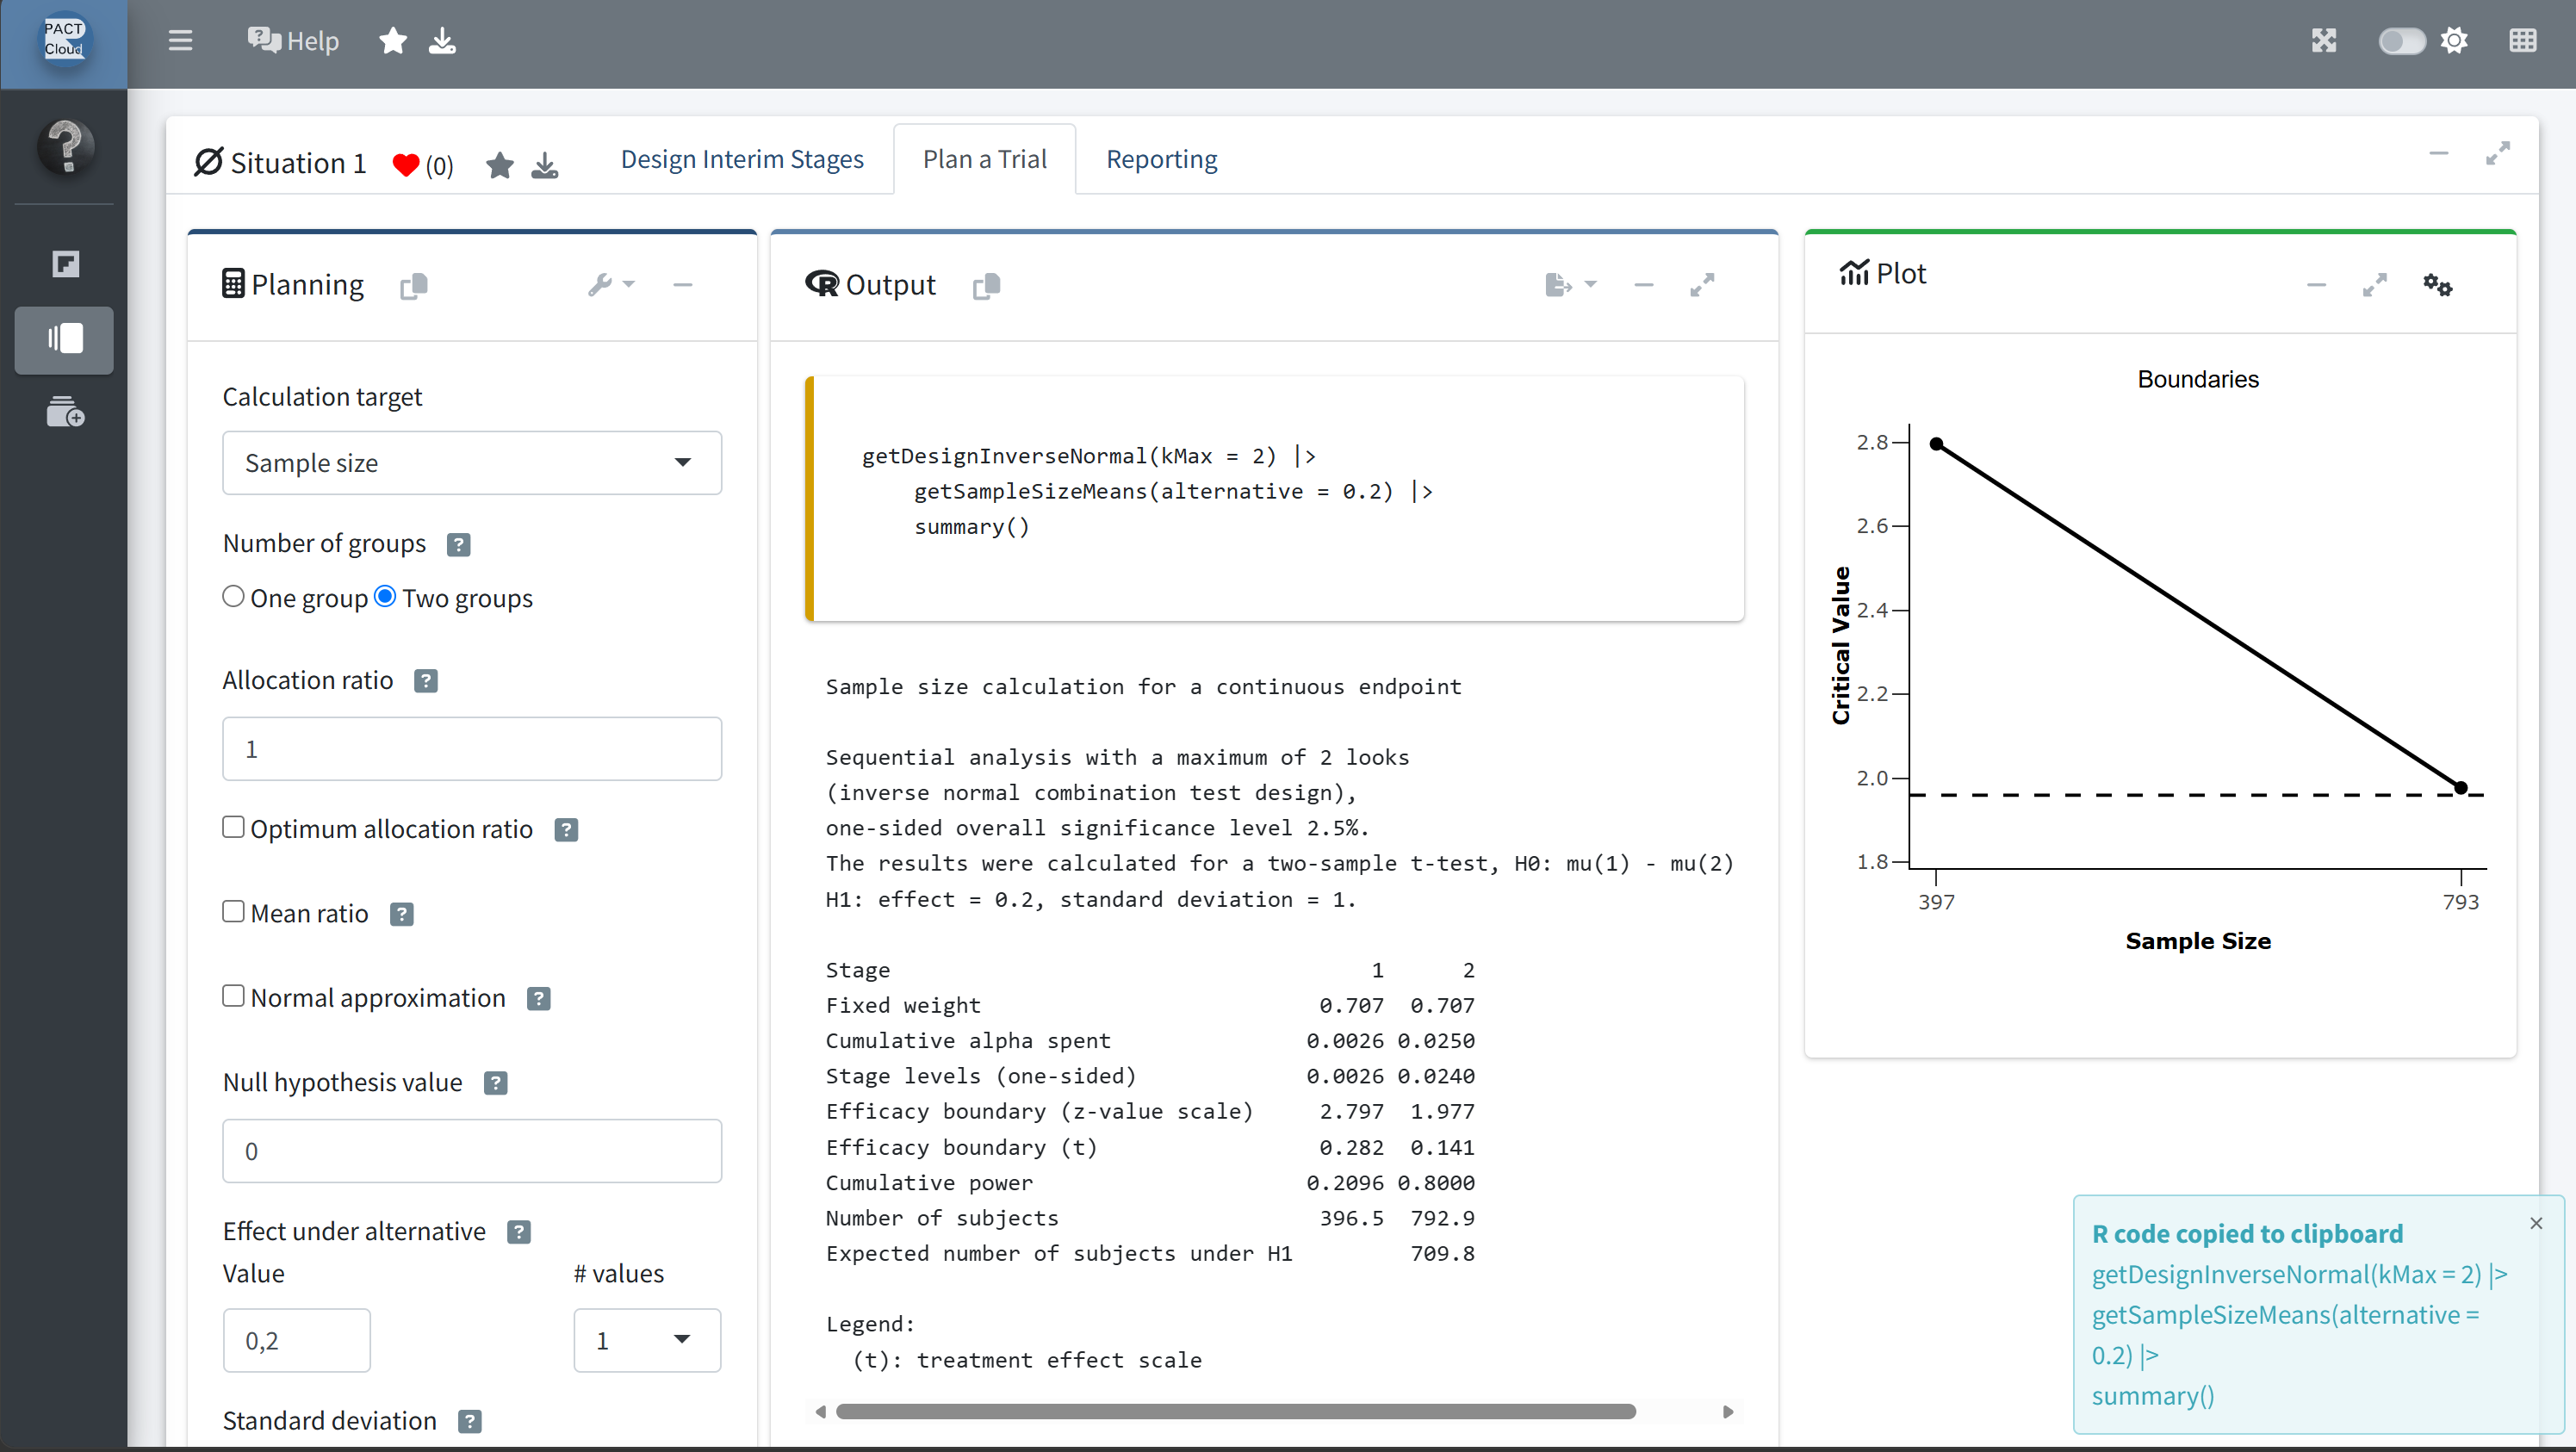
Task: Click the '709.8' expected subjects value
Action: tap(1442, 1253)
